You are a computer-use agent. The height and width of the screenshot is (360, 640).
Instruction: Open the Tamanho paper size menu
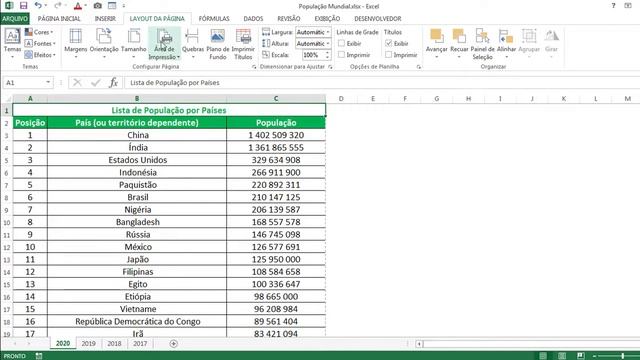click(x=133, y=43)
